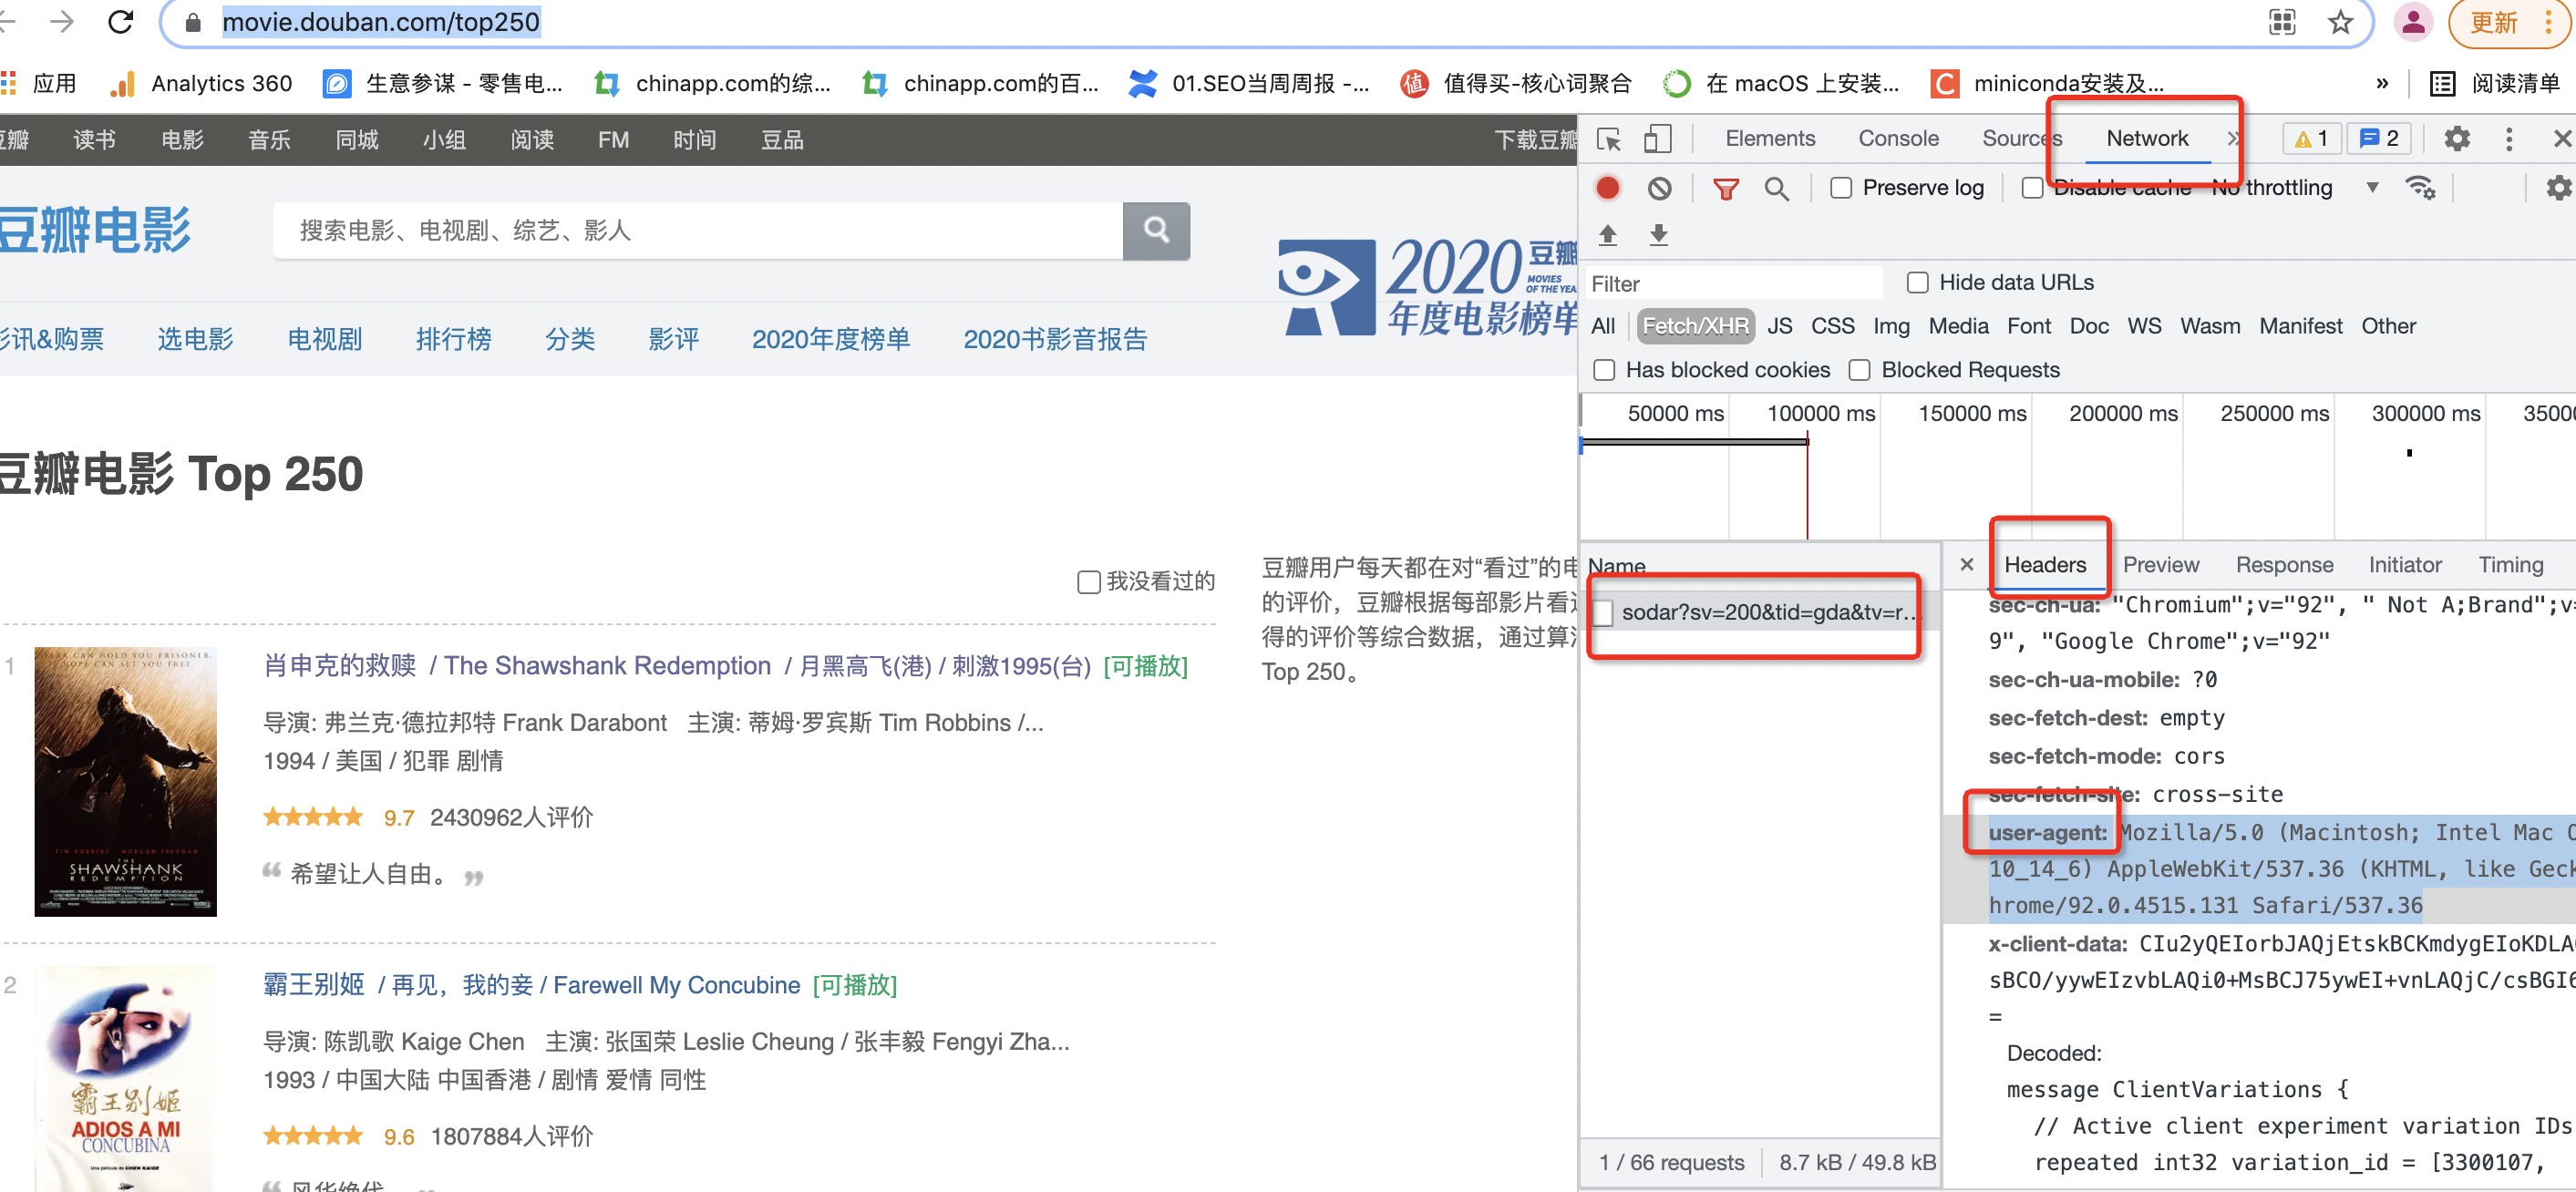Toggle the network filter funnel icon

pyautogui.click(x=1726, y=188)
